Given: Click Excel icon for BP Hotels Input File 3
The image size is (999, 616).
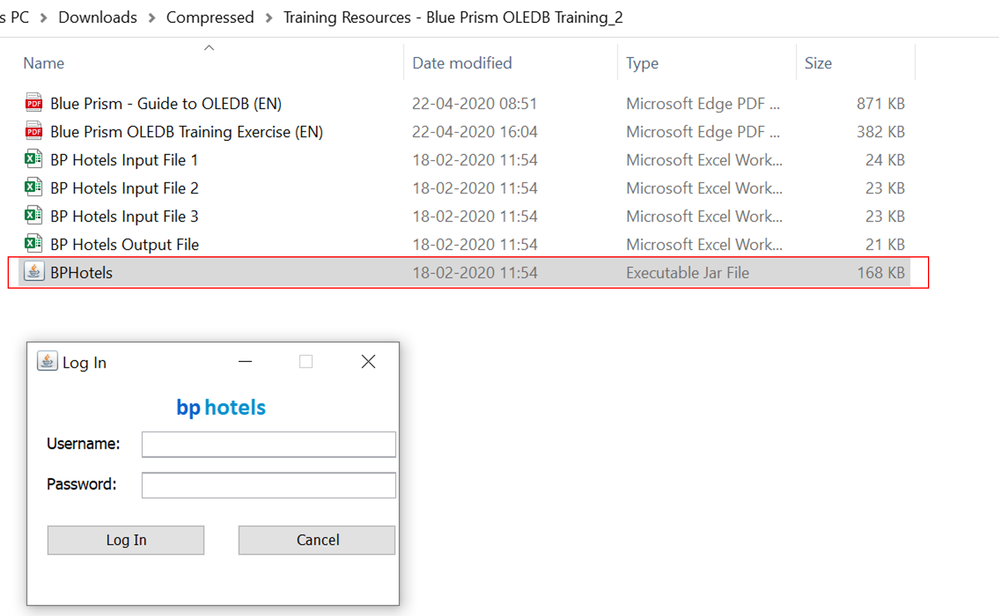Looking at the screenshot, I should pos(34,216).
